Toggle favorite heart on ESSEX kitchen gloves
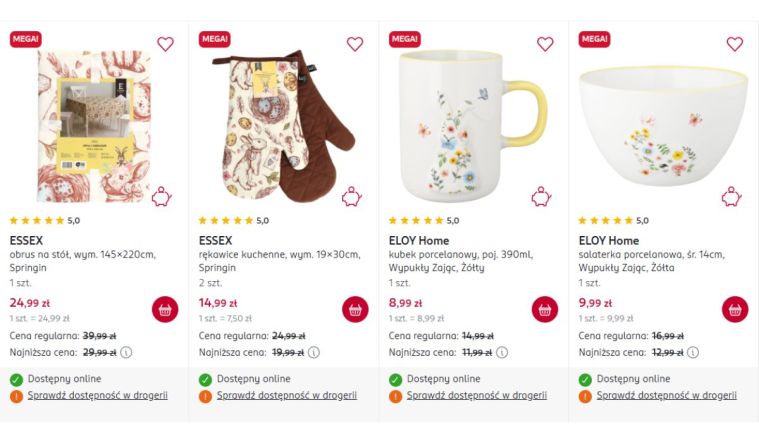The width and height of the screenshot is (759, 443). (x=355, y=44)
